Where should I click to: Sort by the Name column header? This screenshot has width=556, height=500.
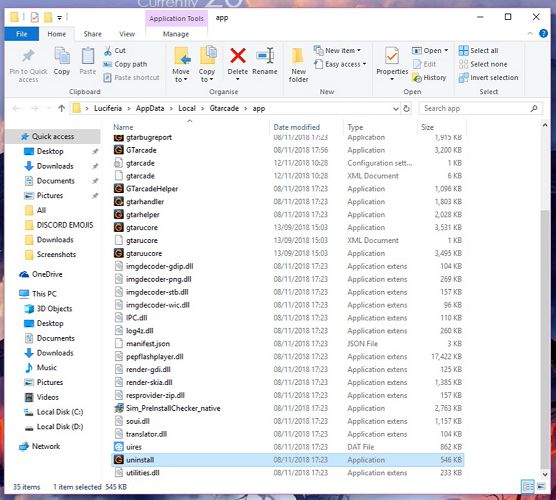(123, 127)
